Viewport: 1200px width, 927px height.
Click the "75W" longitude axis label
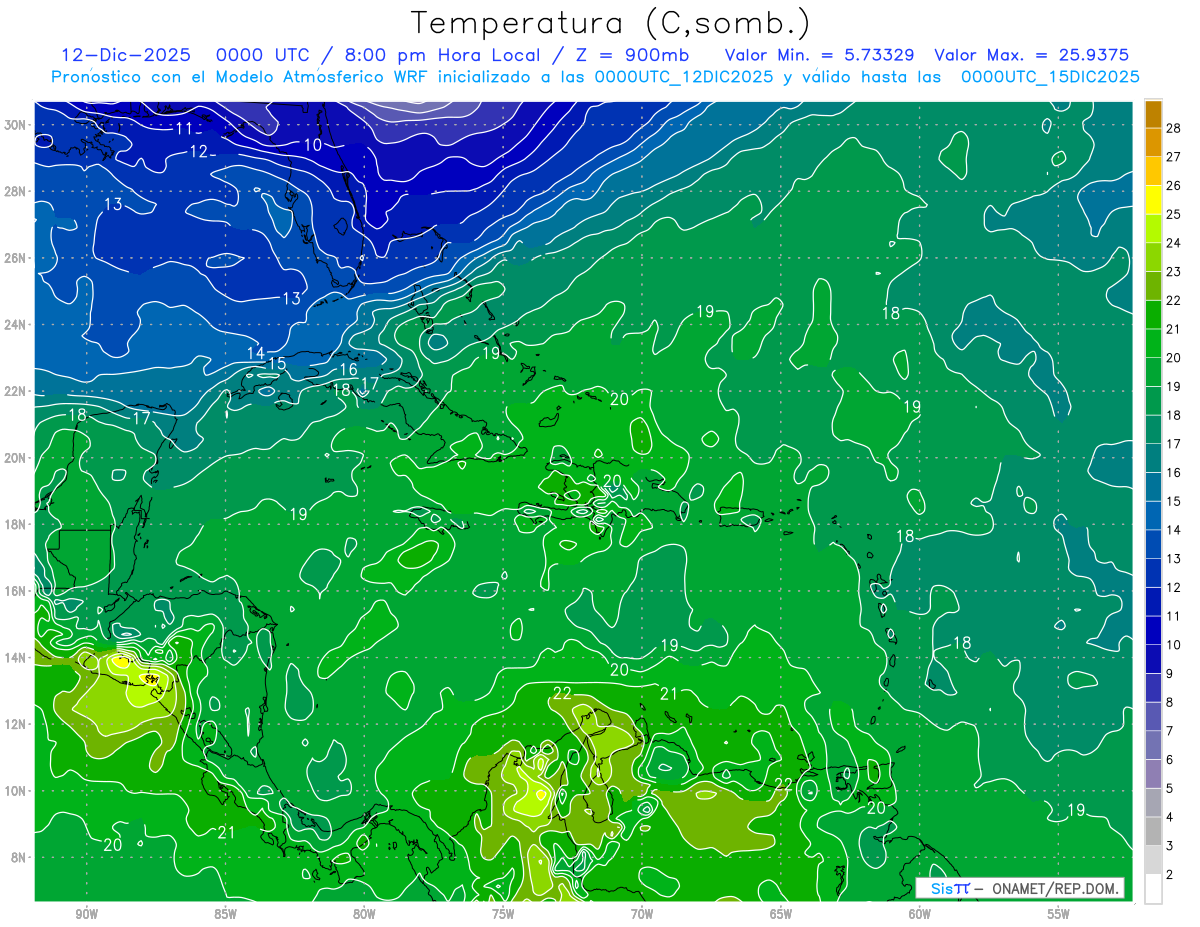tap(503, 914)
